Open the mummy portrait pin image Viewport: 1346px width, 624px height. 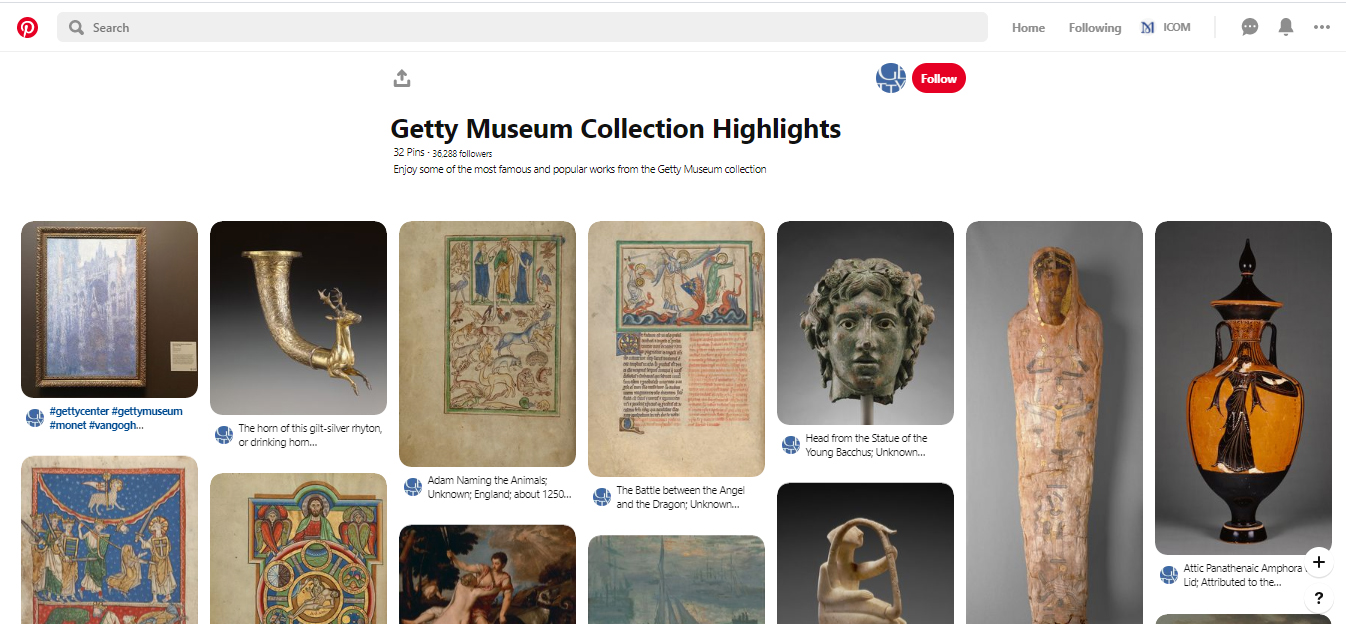[x=1054, y=422]
